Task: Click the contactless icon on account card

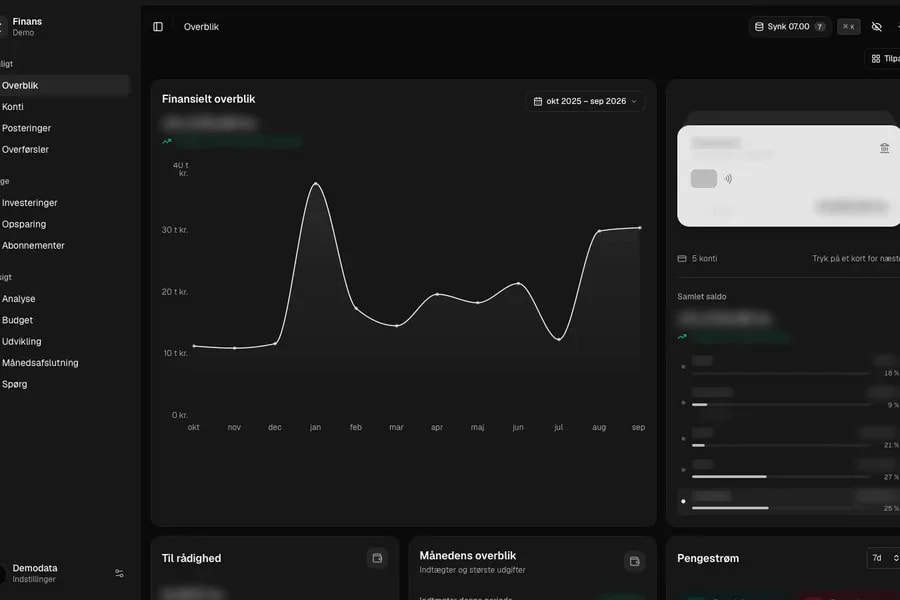Action: point(728,179)
